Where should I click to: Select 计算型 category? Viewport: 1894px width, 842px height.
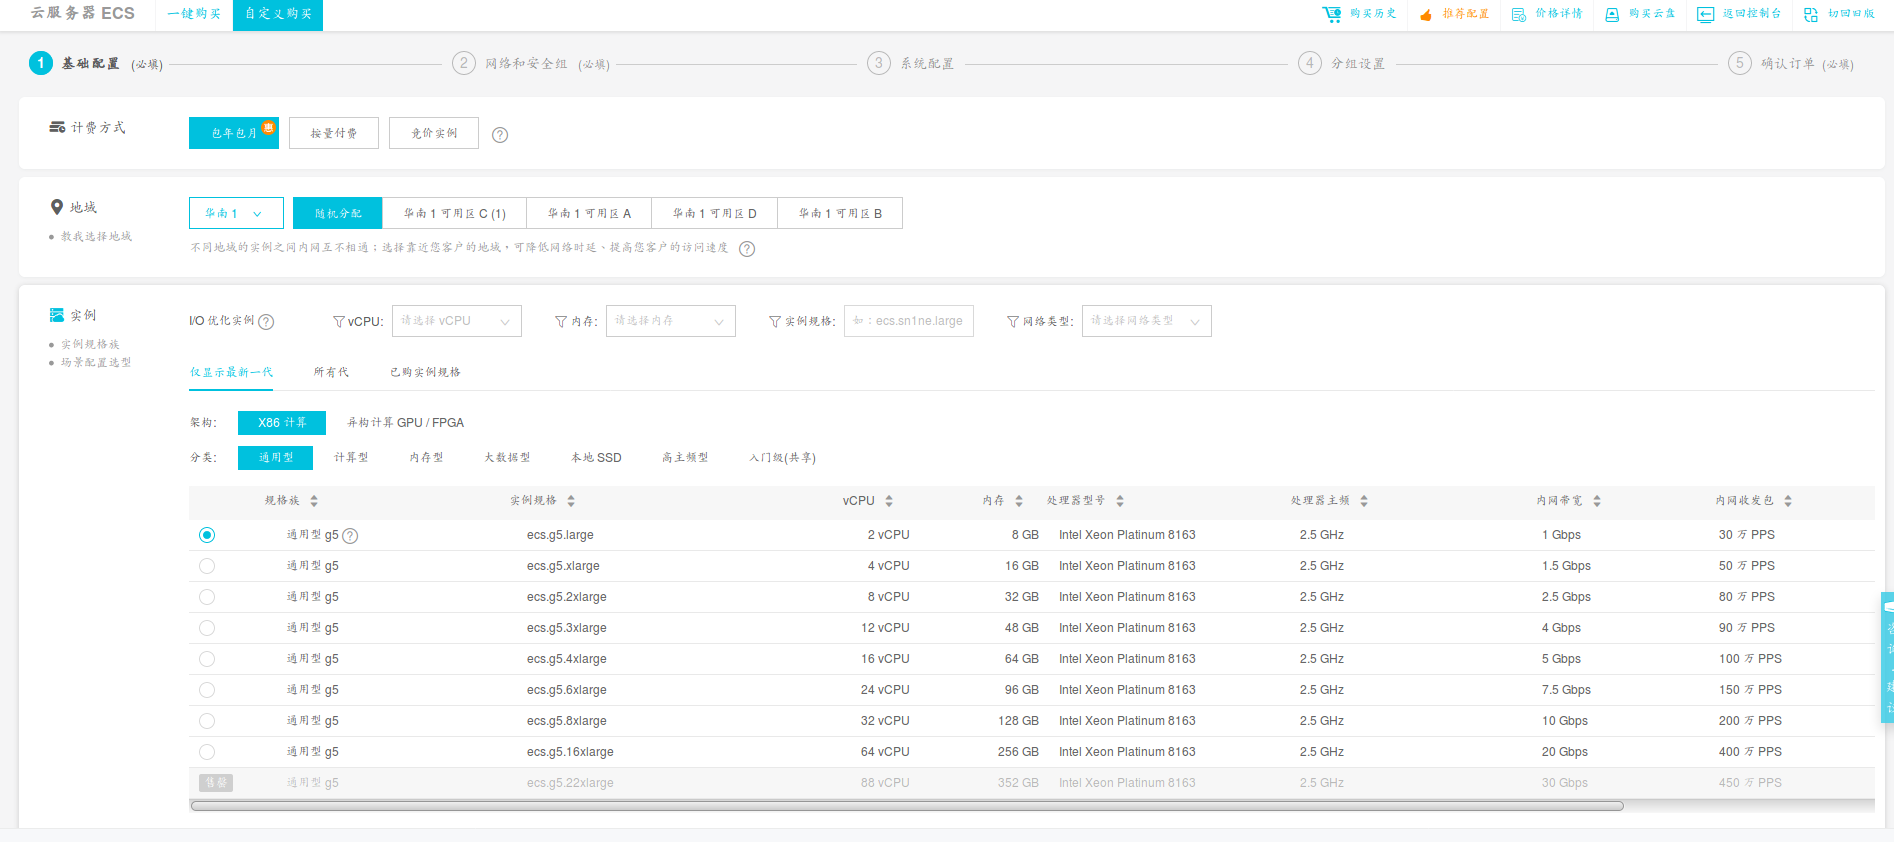pyautogui.click(x=351, y=458)
